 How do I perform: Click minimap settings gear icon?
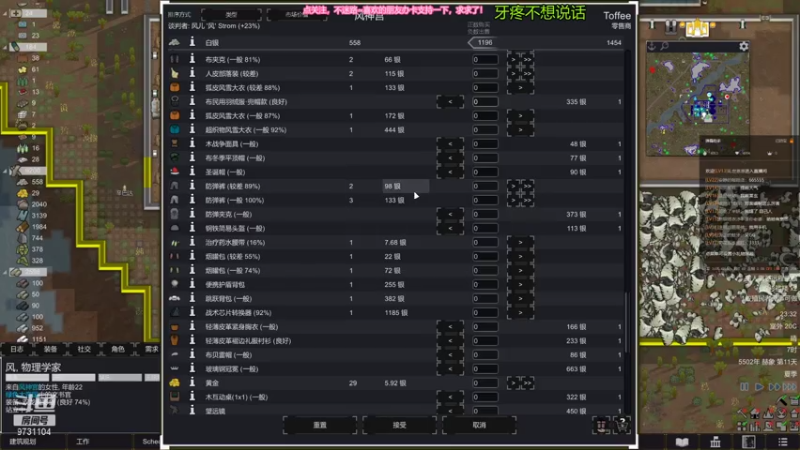point(743,46)
